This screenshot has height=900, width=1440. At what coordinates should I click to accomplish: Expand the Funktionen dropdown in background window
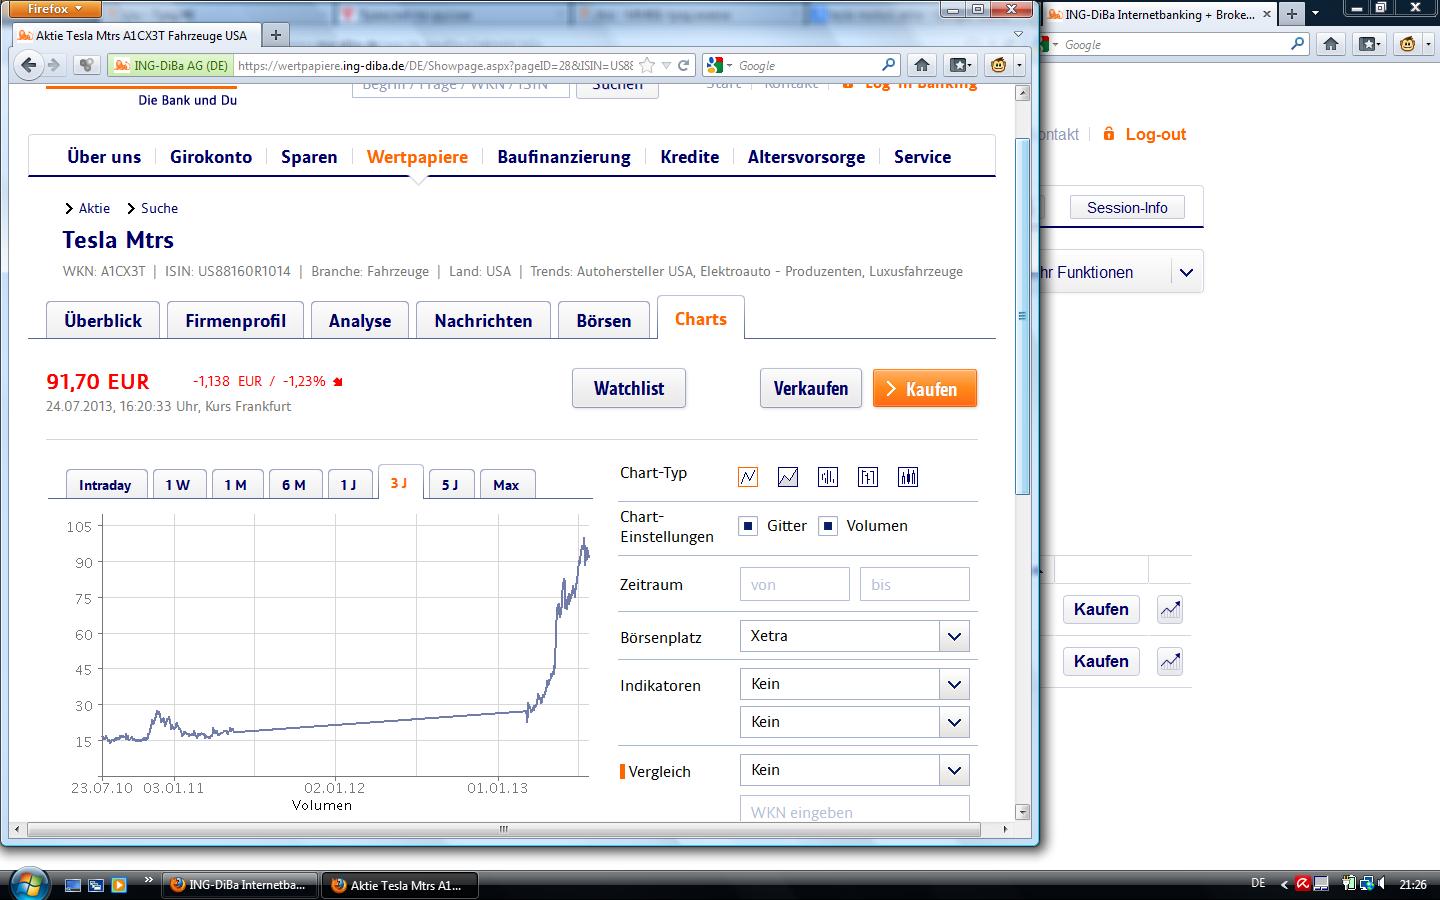pos(1186,272)
